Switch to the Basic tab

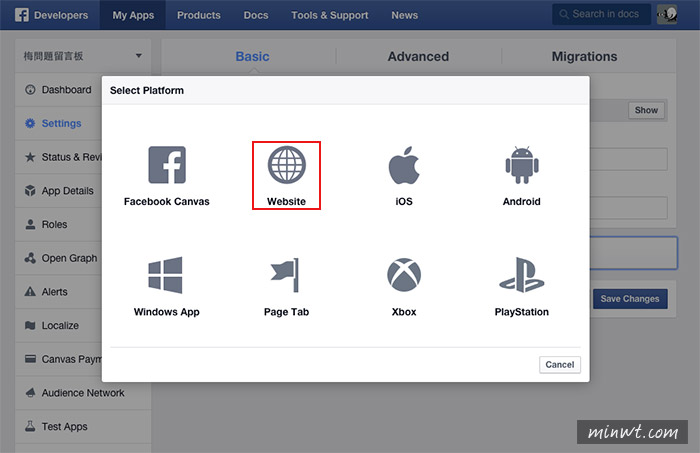click(252, 57)
